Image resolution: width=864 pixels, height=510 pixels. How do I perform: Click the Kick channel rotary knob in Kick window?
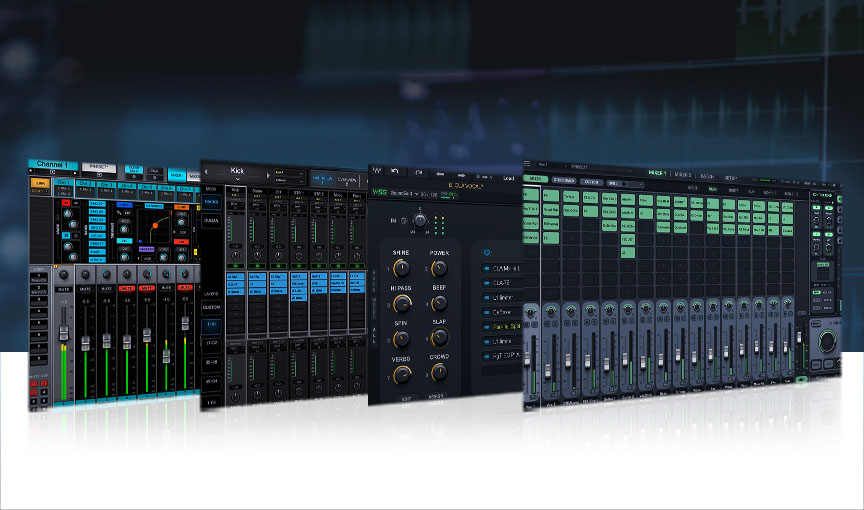pyautogui.click(x=236, y=256)
